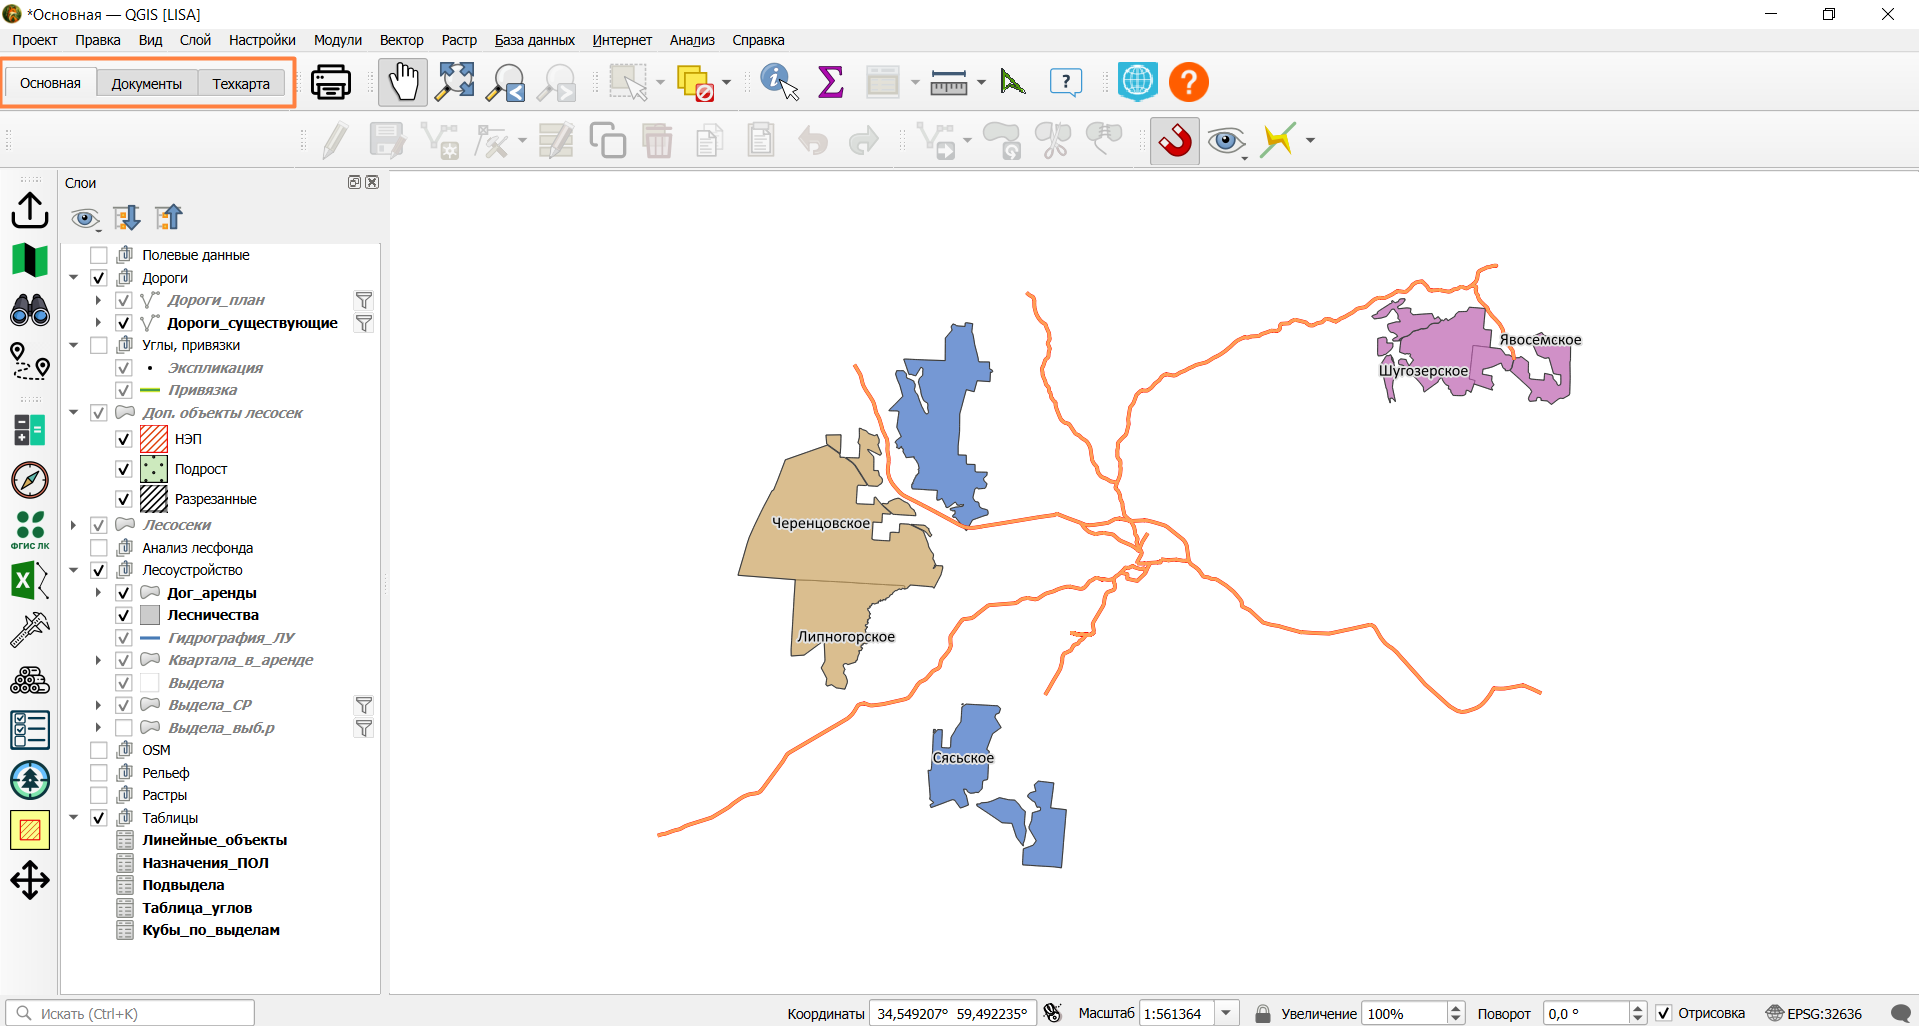Click the binoculars search sidebar icon

pyautogui.click(x=30, y=310)
